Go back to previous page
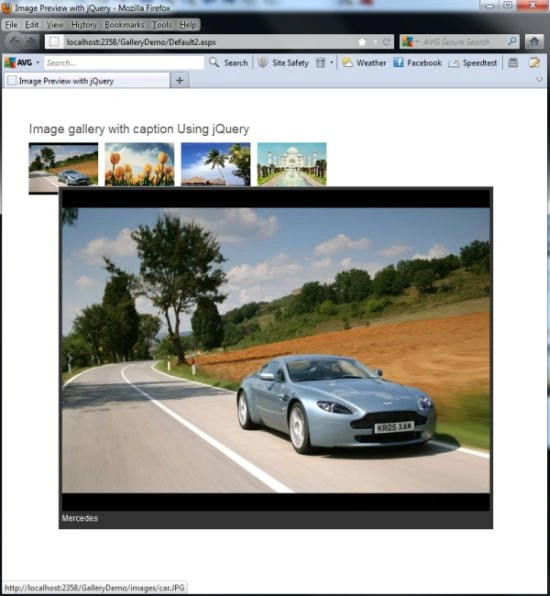This screenshot has height=596, width=550. click(x=16, y=42)
